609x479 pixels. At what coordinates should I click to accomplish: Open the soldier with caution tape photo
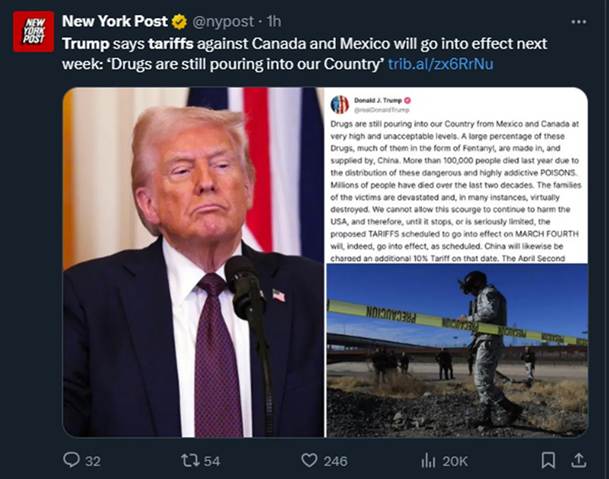click(457, 351)
